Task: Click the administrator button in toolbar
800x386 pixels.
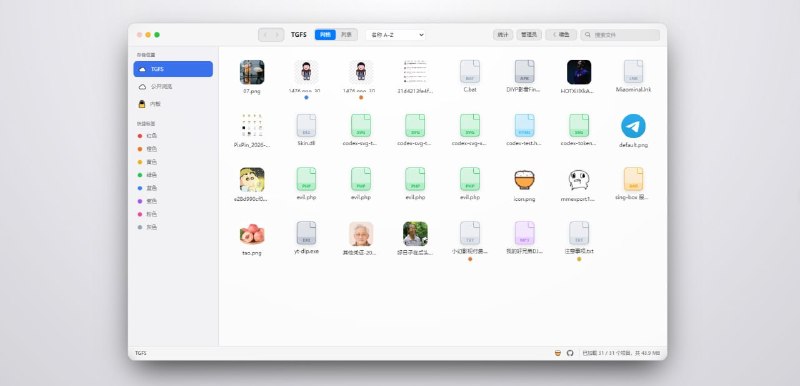Action: coord(529,35)
